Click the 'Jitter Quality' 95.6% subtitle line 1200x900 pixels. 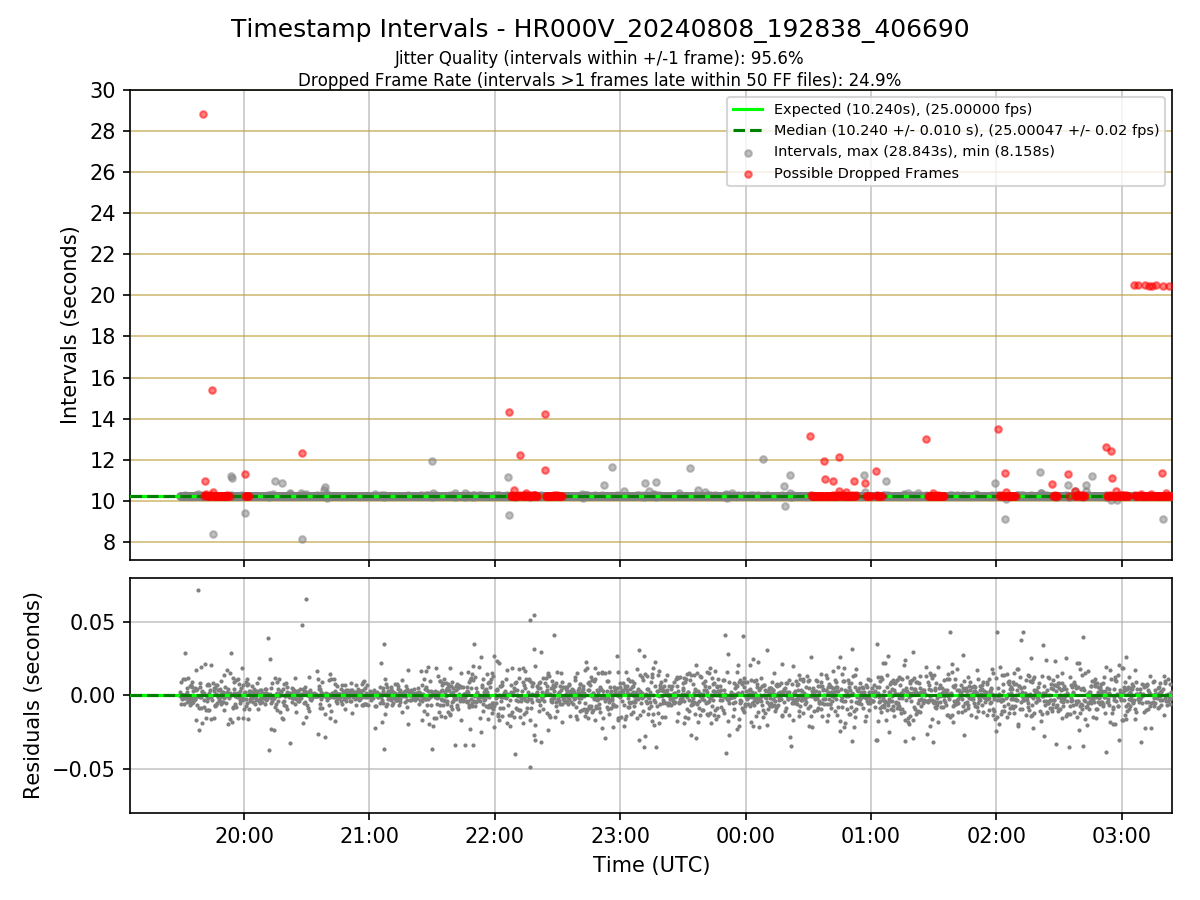[x=600, y=58]
